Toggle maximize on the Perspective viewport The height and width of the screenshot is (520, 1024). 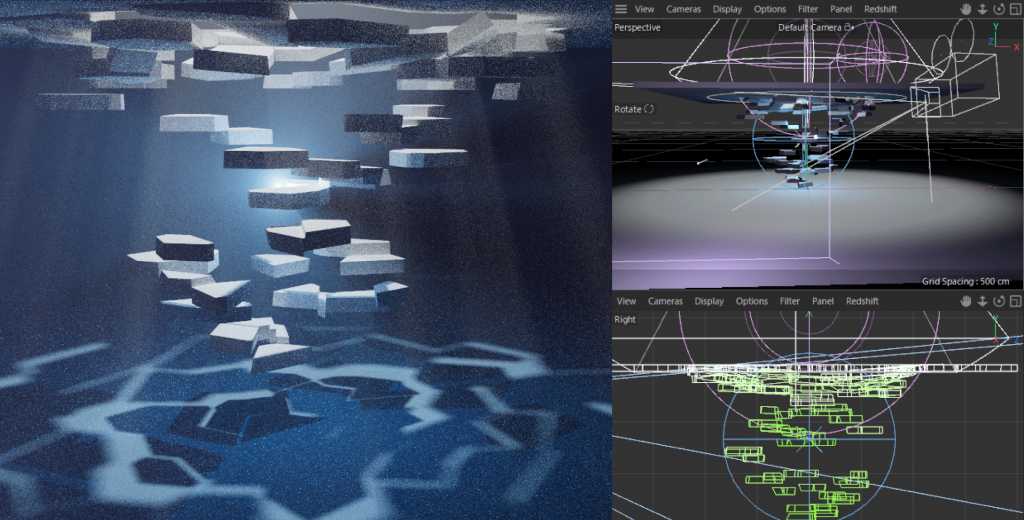1015,9
